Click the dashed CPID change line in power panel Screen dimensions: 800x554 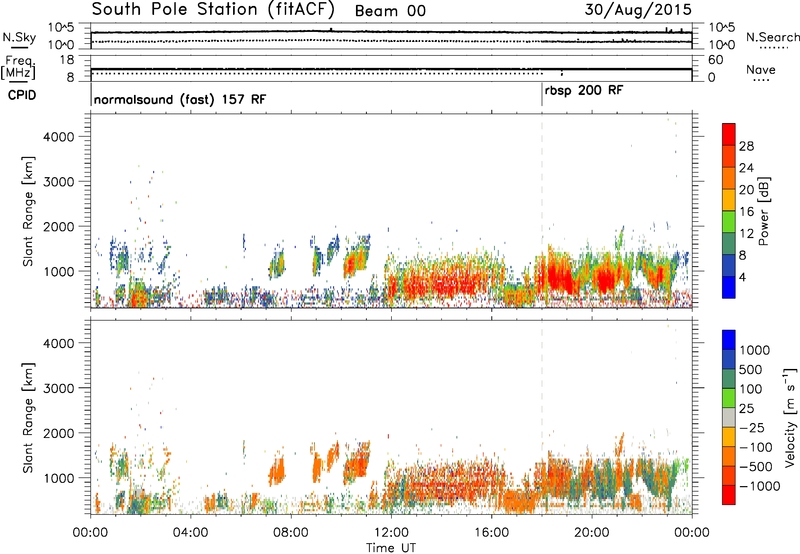(x=542, y=210)
